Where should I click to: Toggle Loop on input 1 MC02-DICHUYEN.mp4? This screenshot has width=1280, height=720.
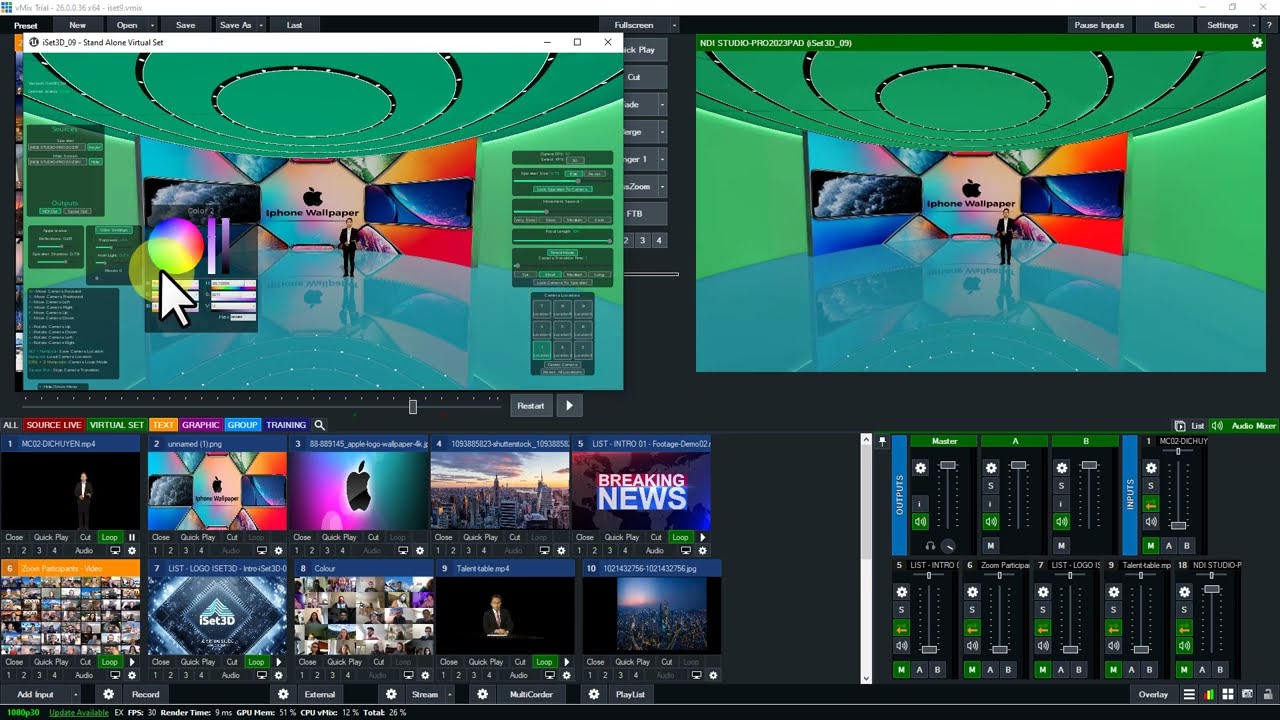point(109,537)
